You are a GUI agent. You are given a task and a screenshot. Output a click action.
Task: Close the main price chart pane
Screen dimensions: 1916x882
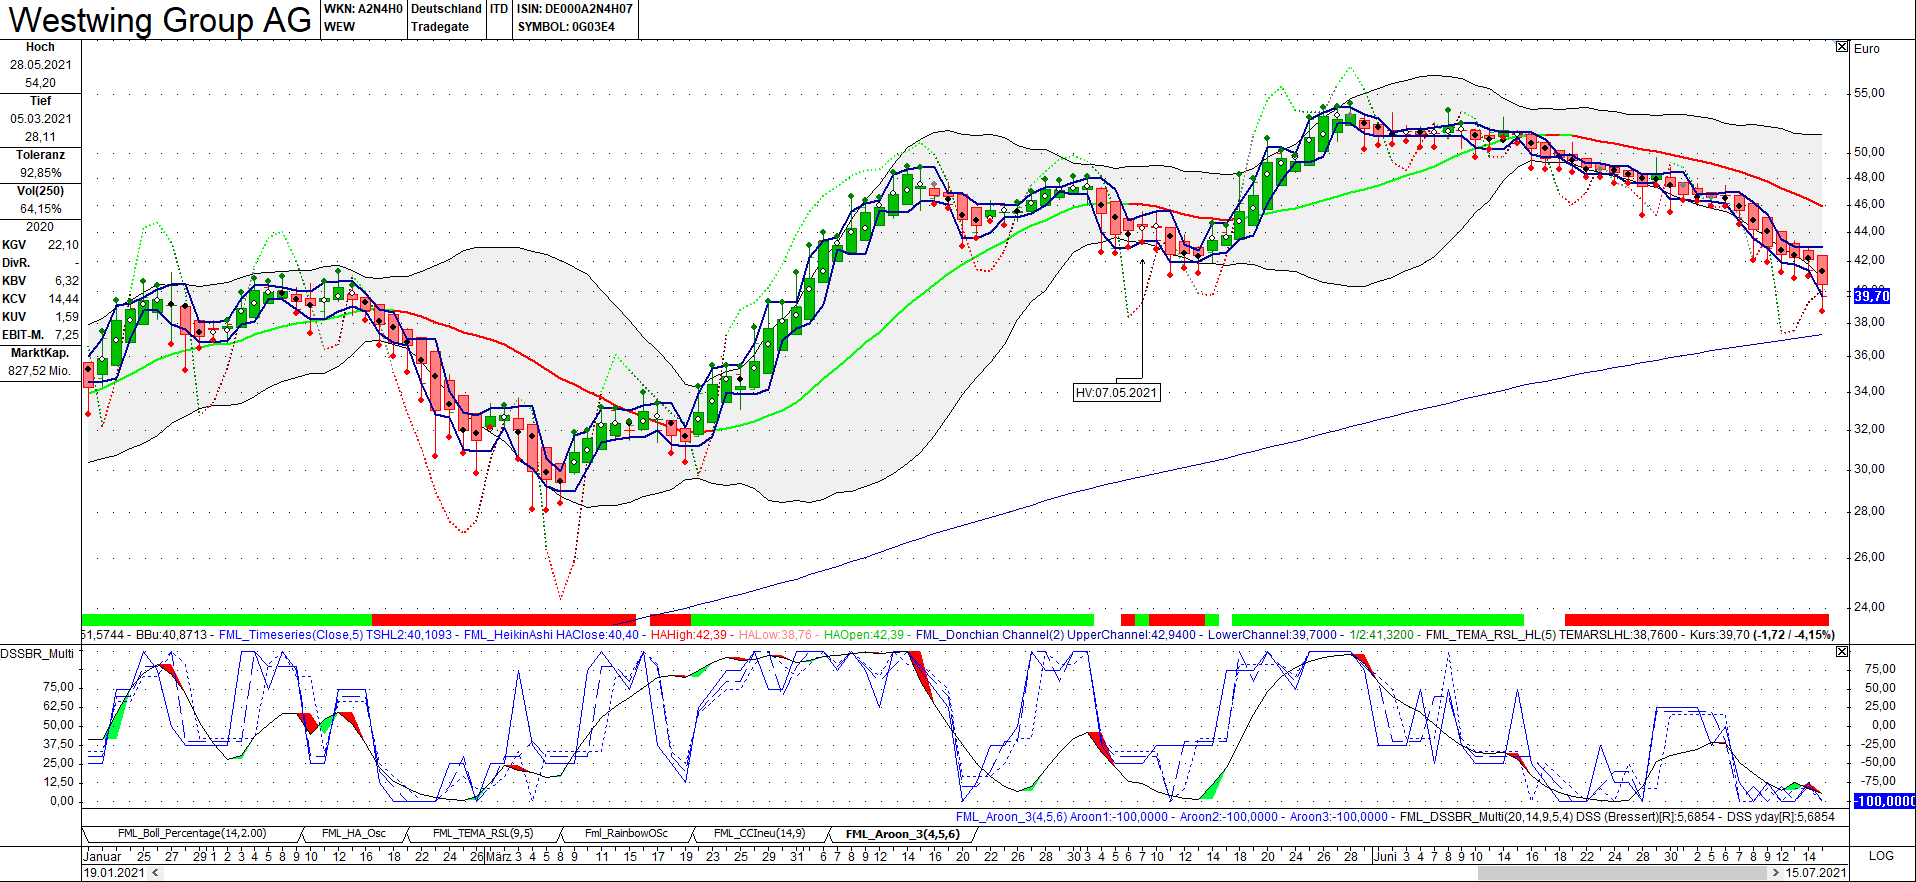click(x=1842, y=47)
